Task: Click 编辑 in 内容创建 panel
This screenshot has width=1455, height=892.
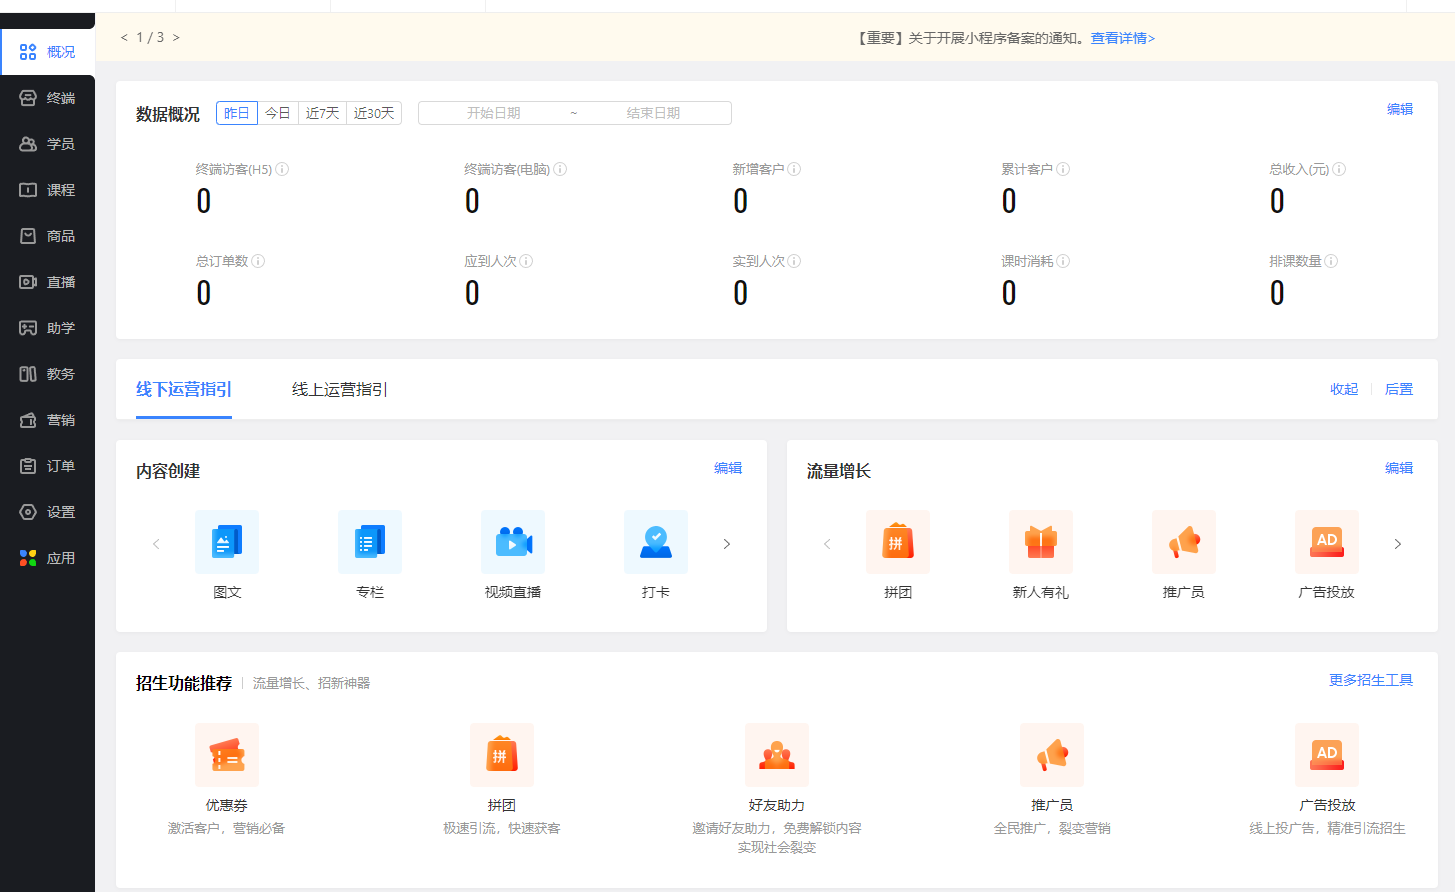Action: click(728, 468)
